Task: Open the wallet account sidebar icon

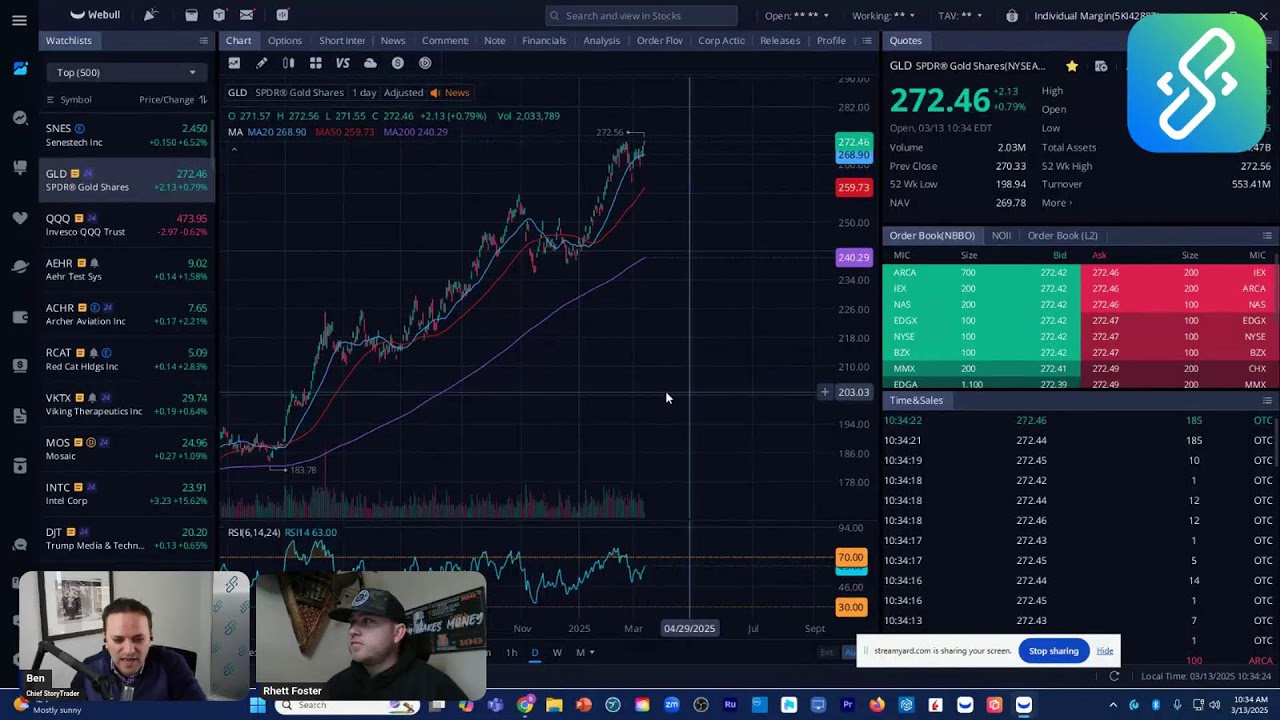Action: coord(20,316)
